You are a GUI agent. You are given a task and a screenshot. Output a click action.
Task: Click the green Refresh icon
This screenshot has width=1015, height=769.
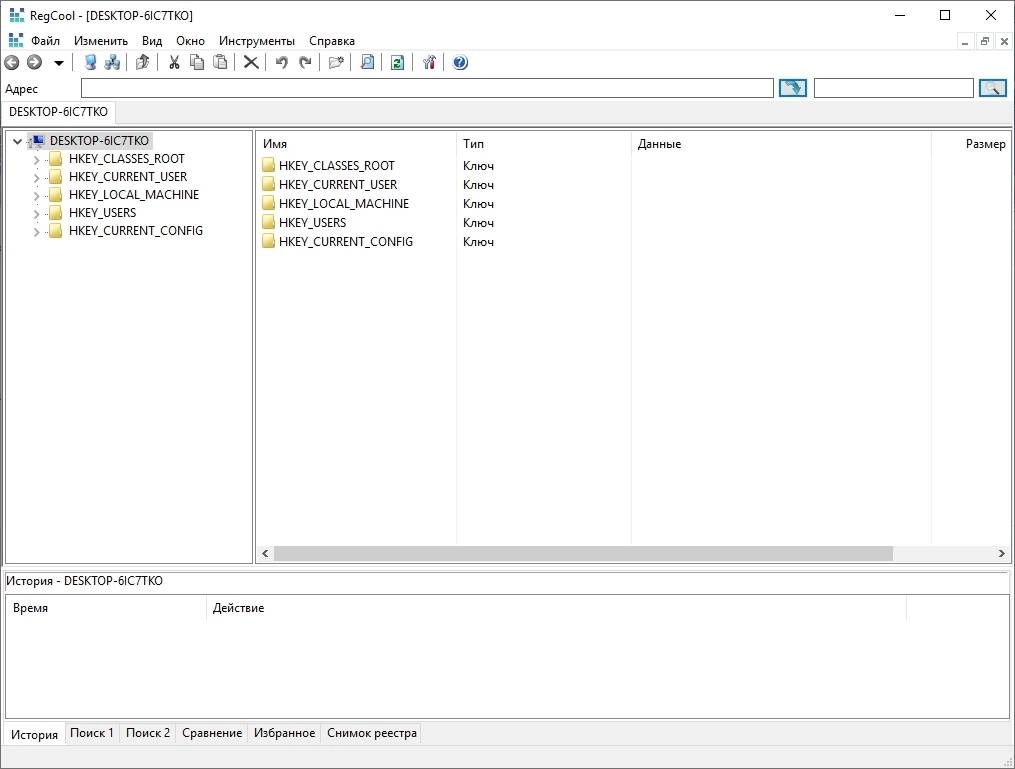[397, 63]
